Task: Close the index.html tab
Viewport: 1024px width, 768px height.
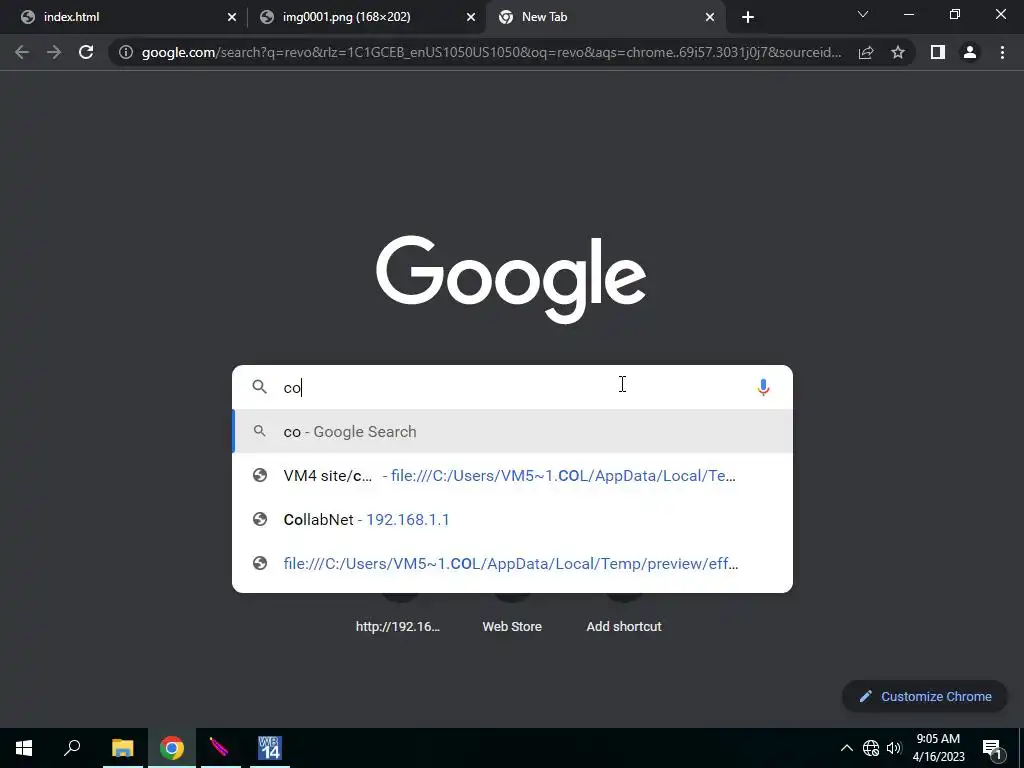Action: (232, 17)
